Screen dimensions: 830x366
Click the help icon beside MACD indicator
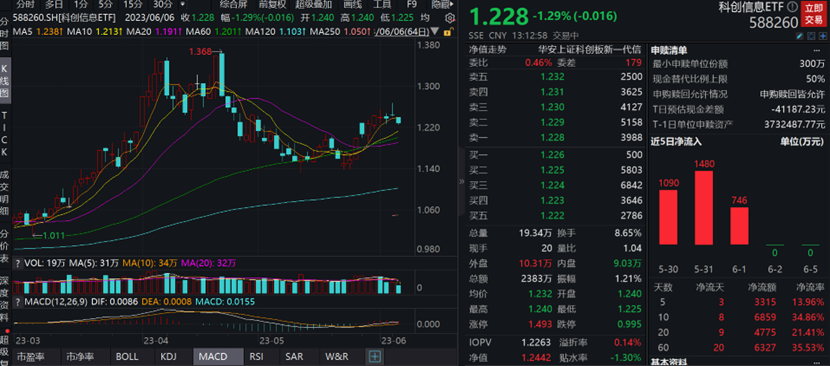click(19, 301)
